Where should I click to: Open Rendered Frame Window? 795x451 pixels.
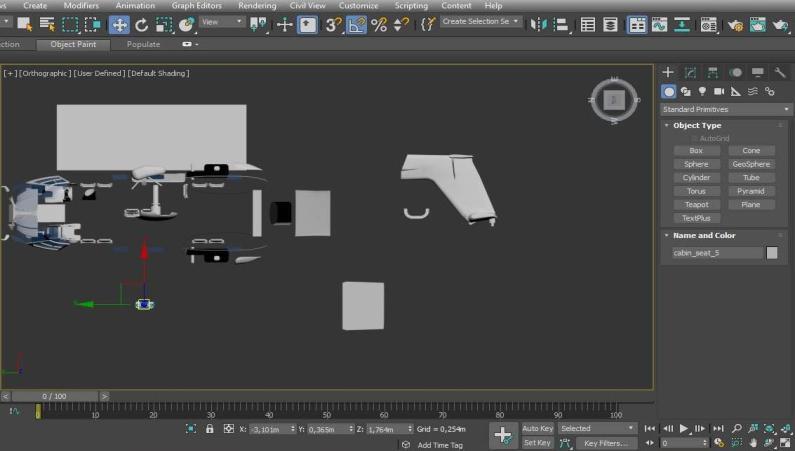tap(757, 24)
